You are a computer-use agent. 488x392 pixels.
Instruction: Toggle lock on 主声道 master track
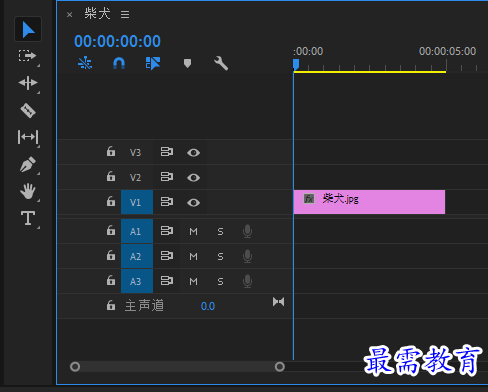(111, 305)
